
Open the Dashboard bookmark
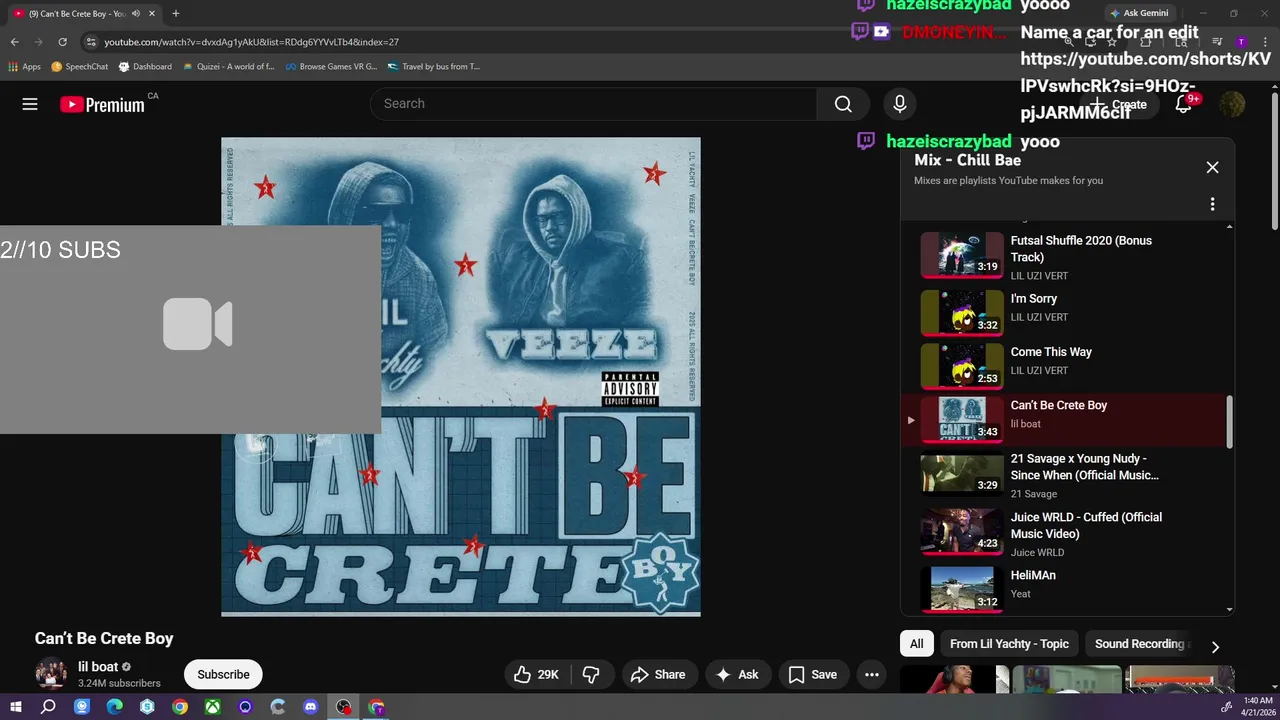click(x=145, y=67)
